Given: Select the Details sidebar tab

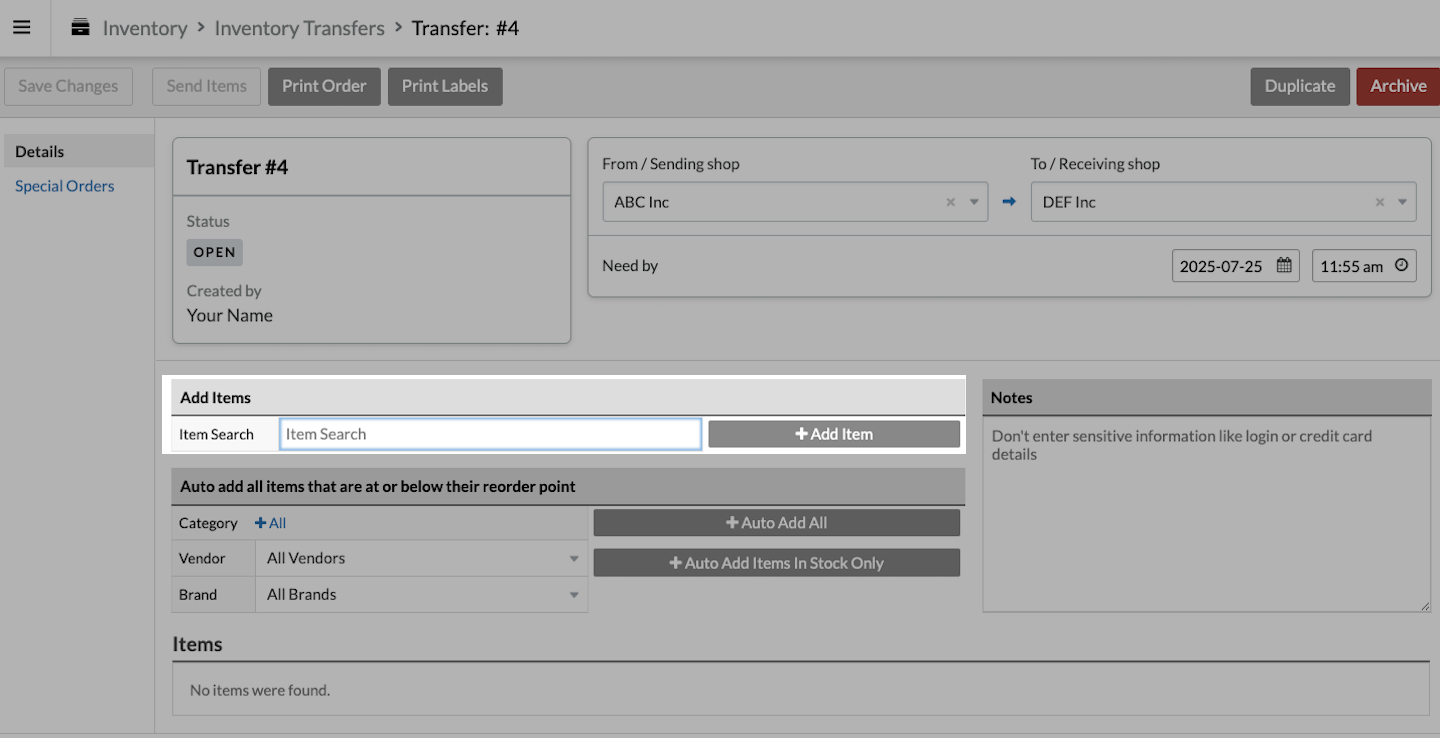Looking at the screenshot, I should pyautogui.click(x=40, y=152).
